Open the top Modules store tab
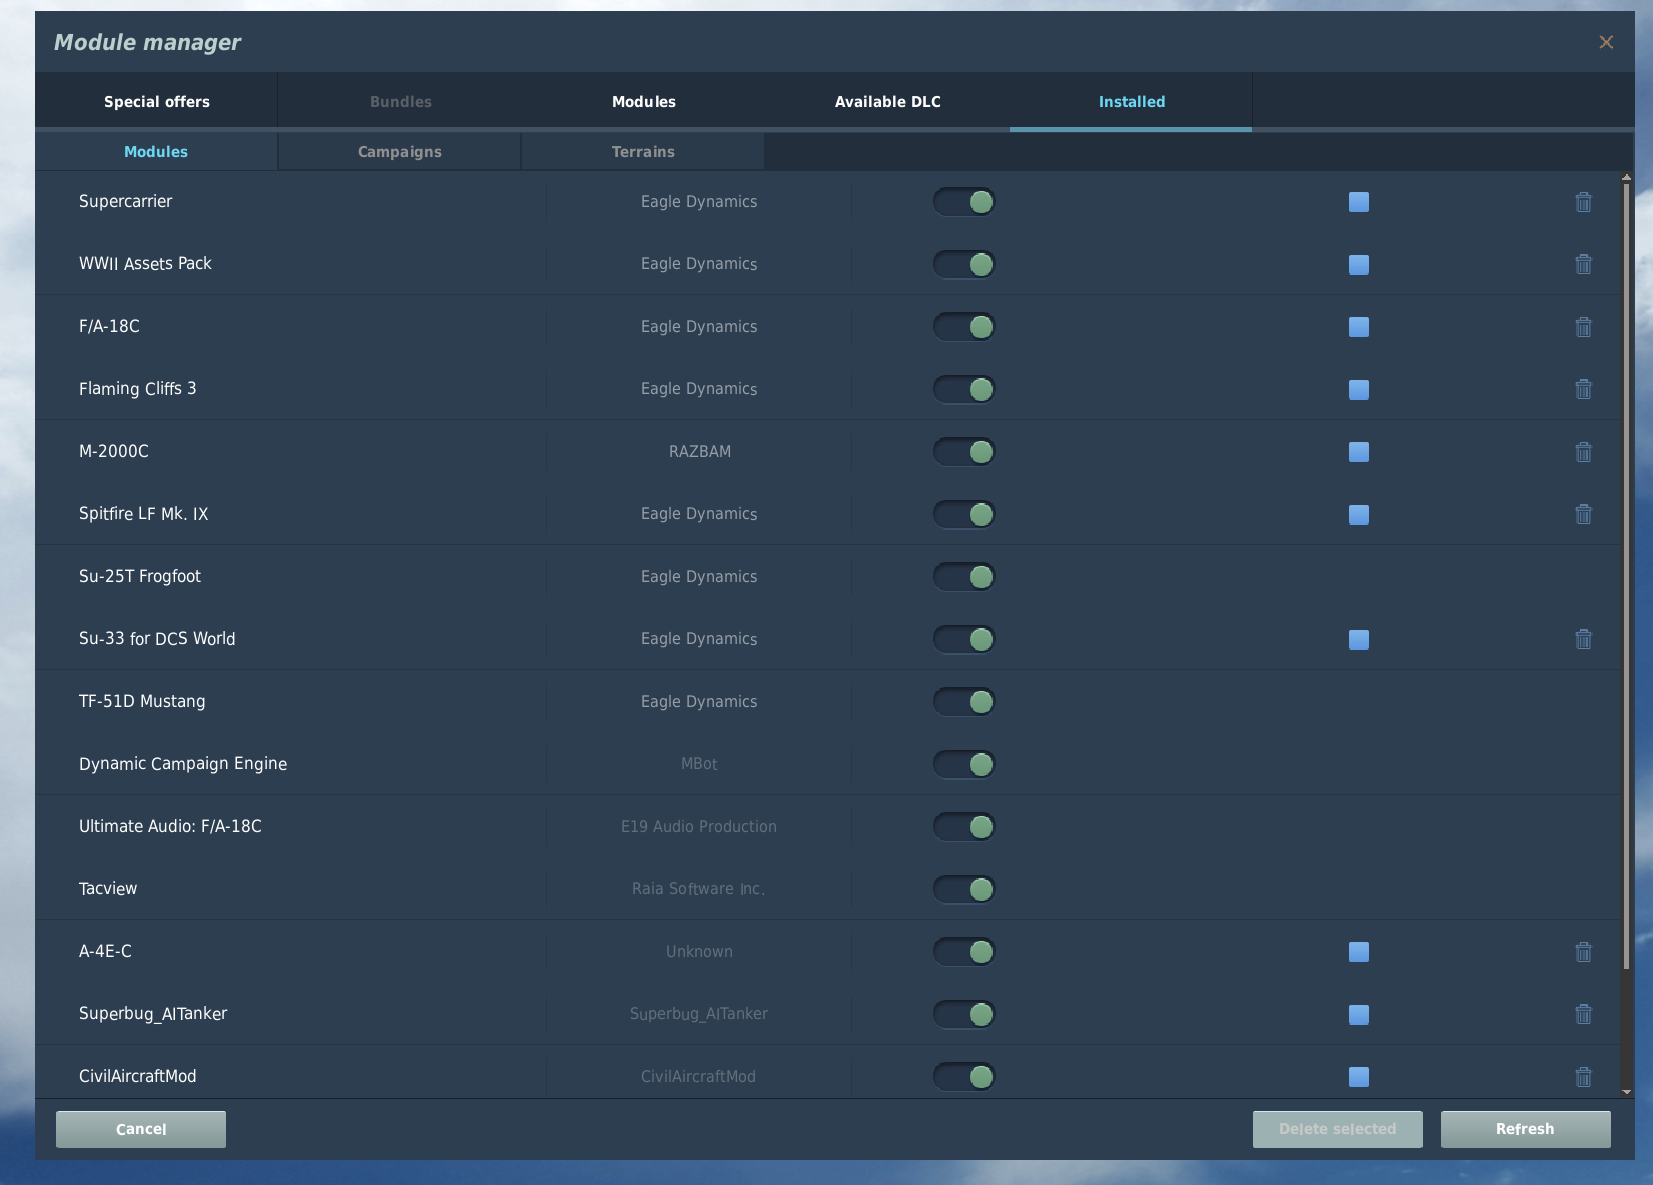 pyautogui.click(x=644, y=101)
